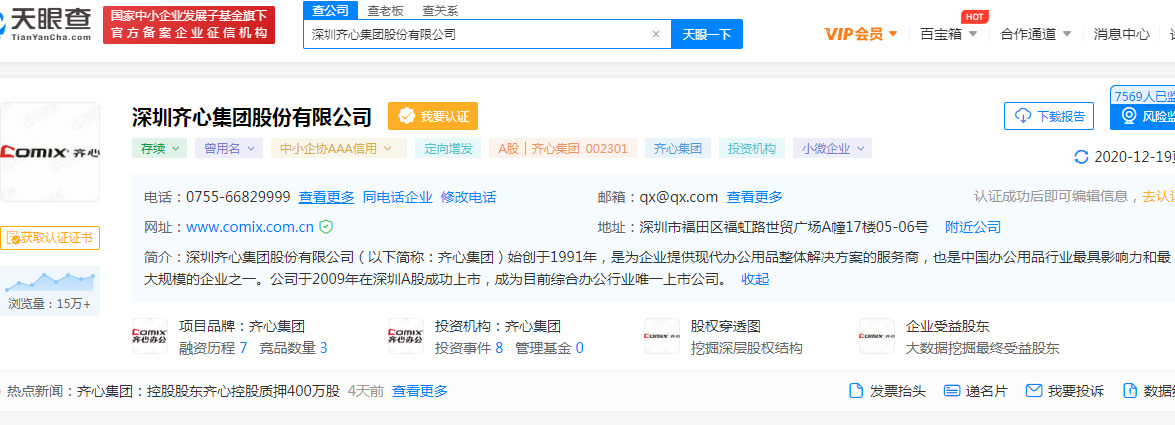
Task: Open 竞品数量 3 count link
Action: pyautogui.click(x=293, y=348)
